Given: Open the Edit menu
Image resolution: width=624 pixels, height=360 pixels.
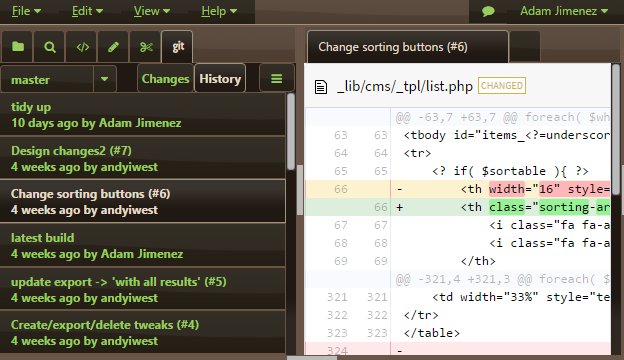Looking at the screenshot, I should tap(87, 11).
